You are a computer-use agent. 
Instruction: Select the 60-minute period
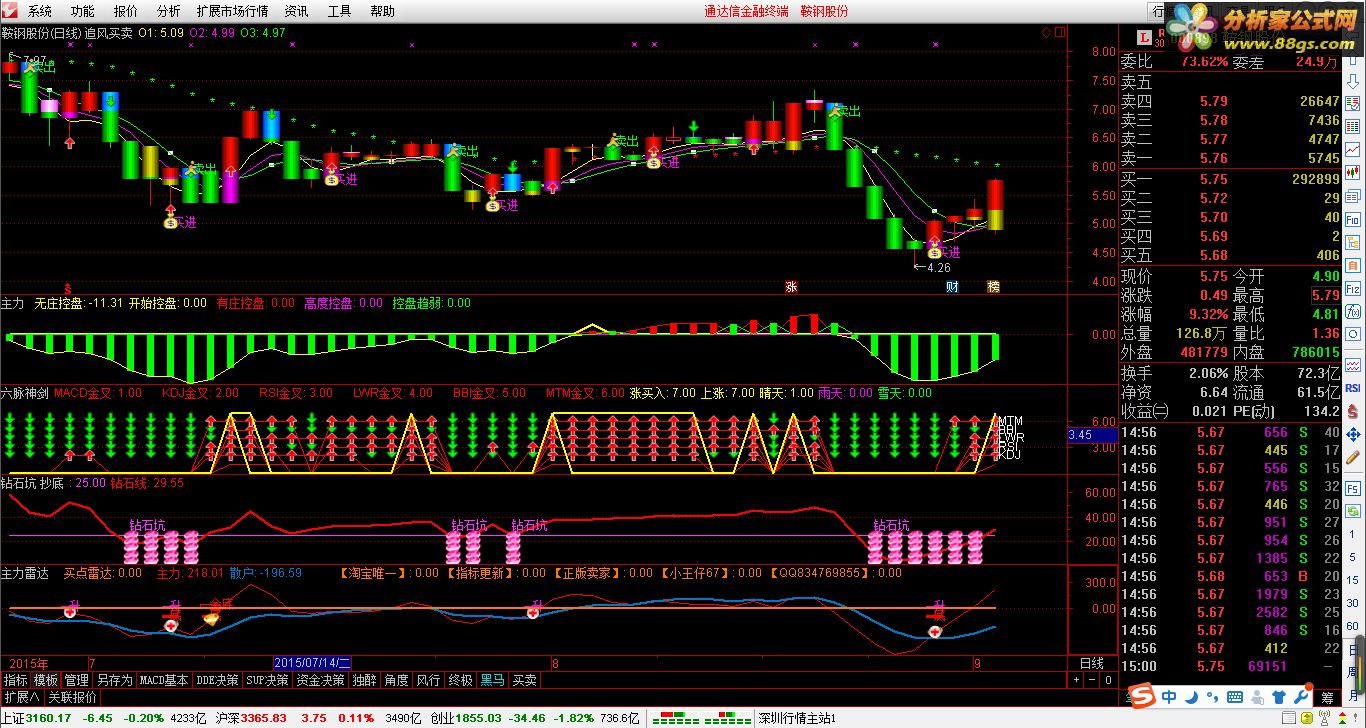(1353, 625)
